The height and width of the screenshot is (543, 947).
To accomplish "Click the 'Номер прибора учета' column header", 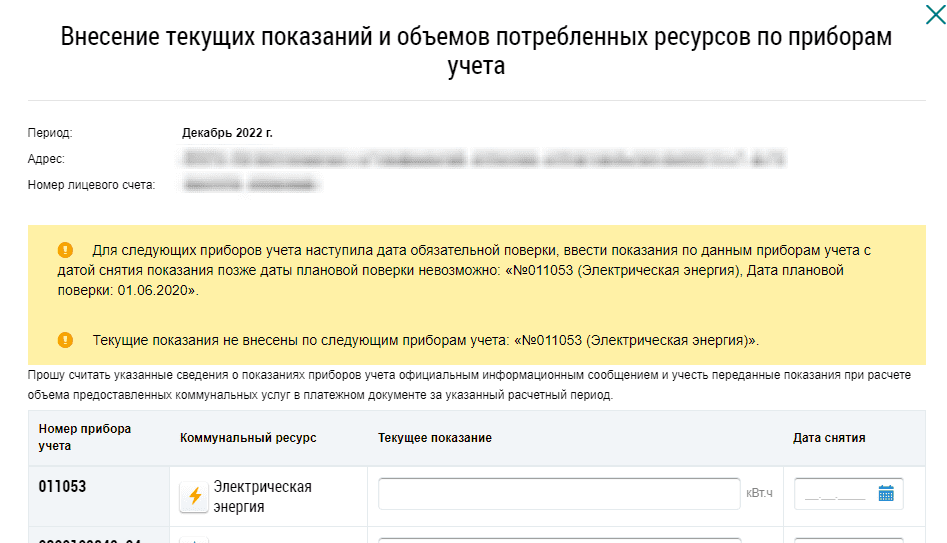I will pyautogui.click(x=85, y=437).
